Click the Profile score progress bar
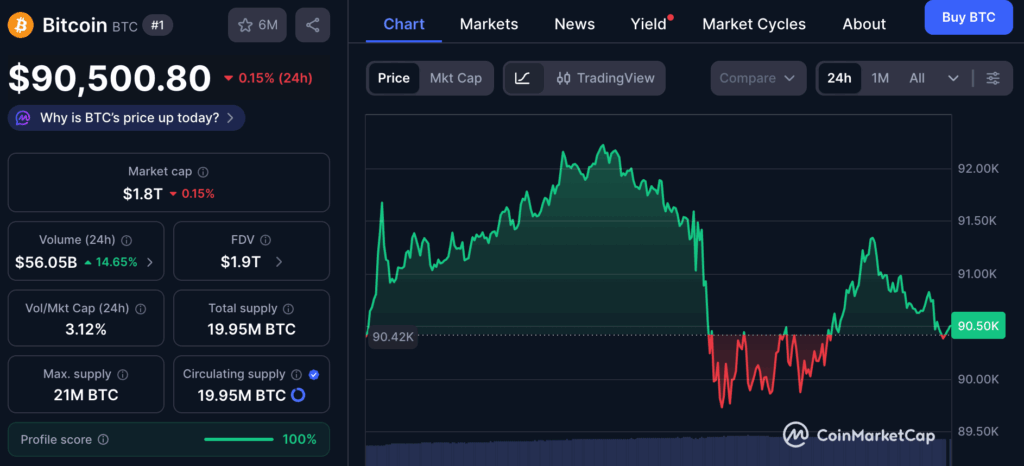 click(x=238, y=439)
